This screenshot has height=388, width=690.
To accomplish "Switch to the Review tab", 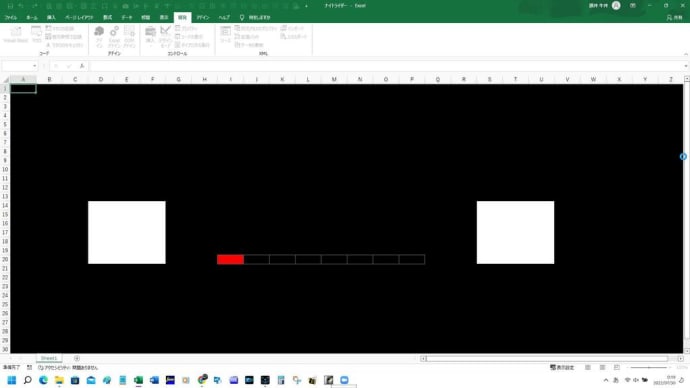I will (x=146, y=18).
